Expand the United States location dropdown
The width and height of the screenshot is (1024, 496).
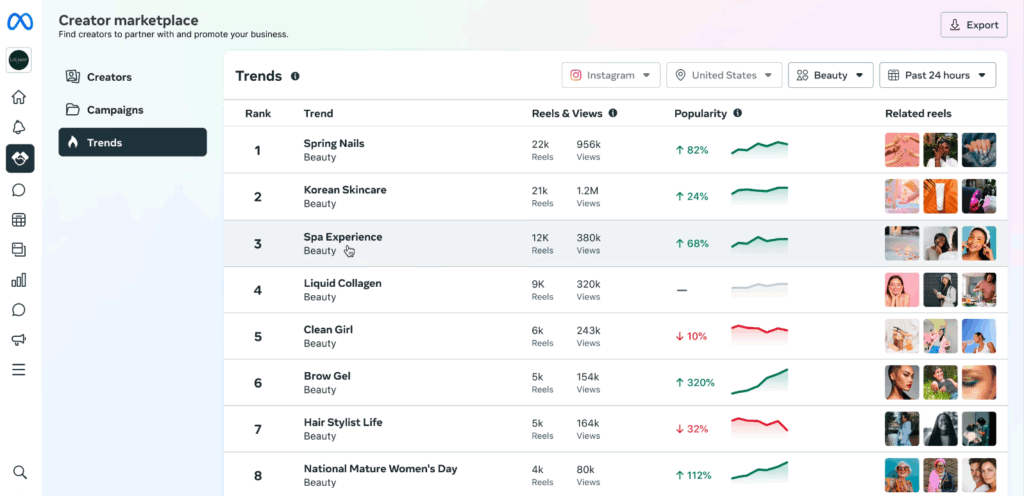[x=723, y=75]
